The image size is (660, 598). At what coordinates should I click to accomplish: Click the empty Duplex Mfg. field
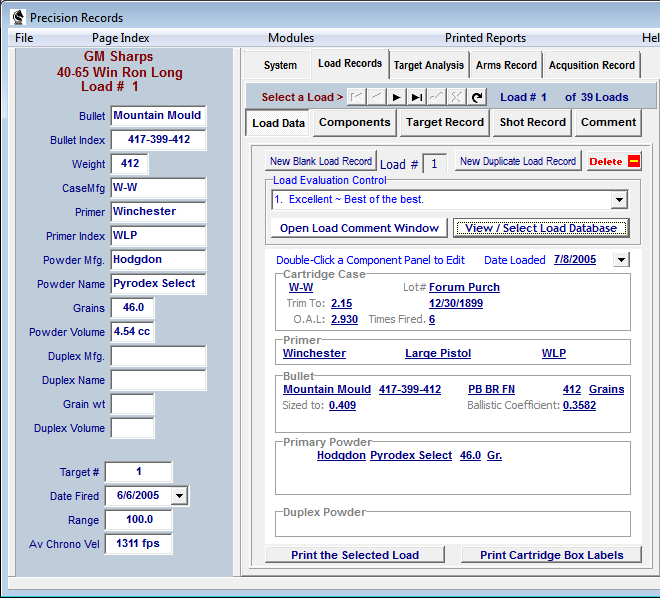coord(158,356)
